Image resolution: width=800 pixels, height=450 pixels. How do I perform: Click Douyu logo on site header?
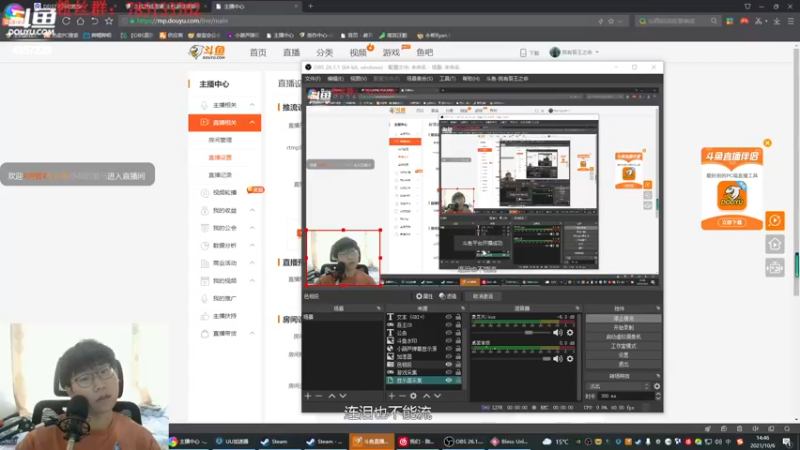207,52
